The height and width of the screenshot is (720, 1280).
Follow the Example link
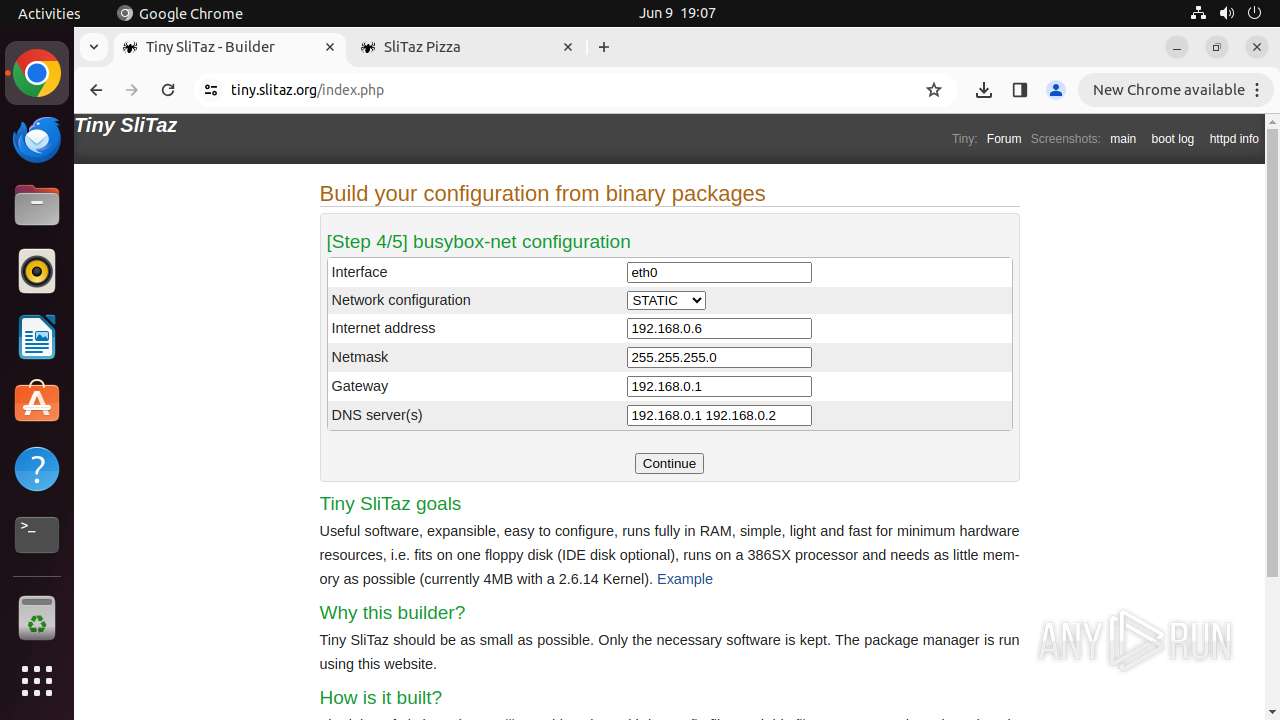tap(685, 579)
